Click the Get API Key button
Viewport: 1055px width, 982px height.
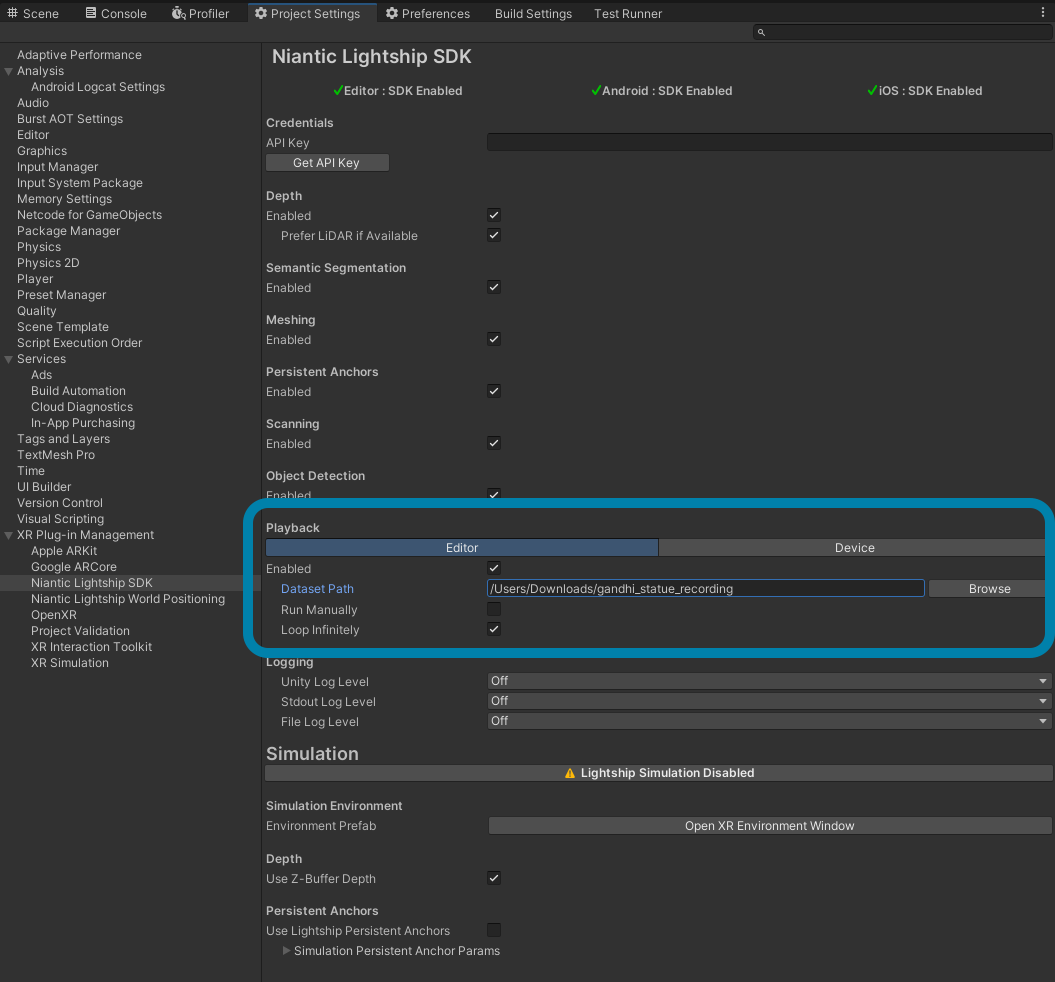click(x=327, y=163)
